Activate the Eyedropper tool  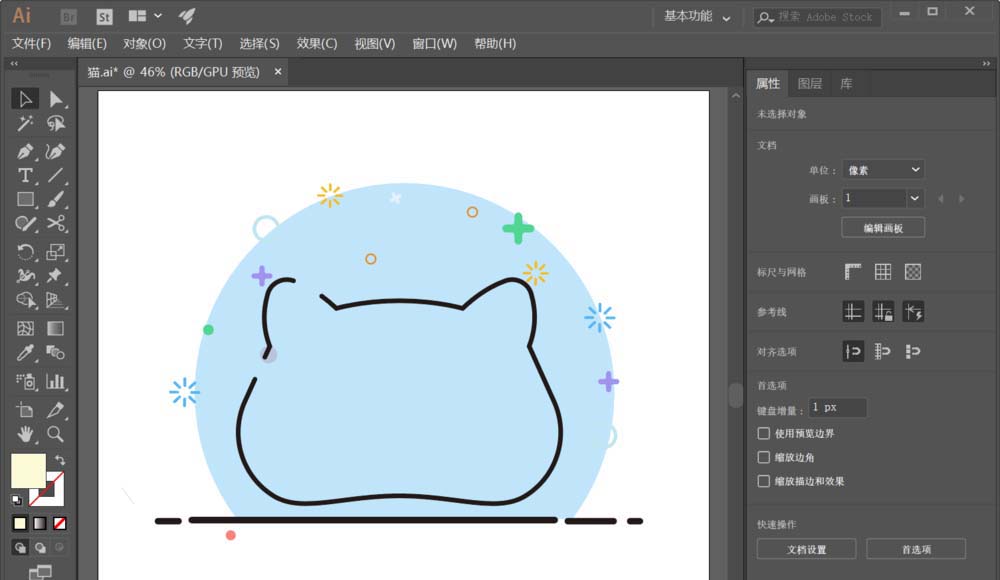25,353
